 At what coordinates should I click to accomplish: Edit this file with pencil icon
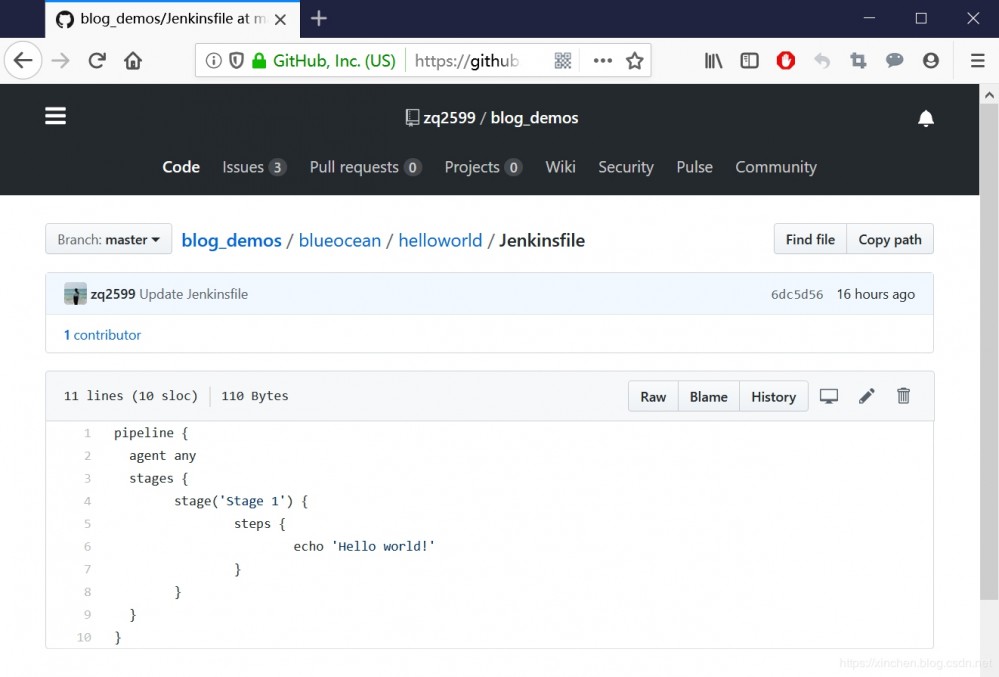pos(866,396)
